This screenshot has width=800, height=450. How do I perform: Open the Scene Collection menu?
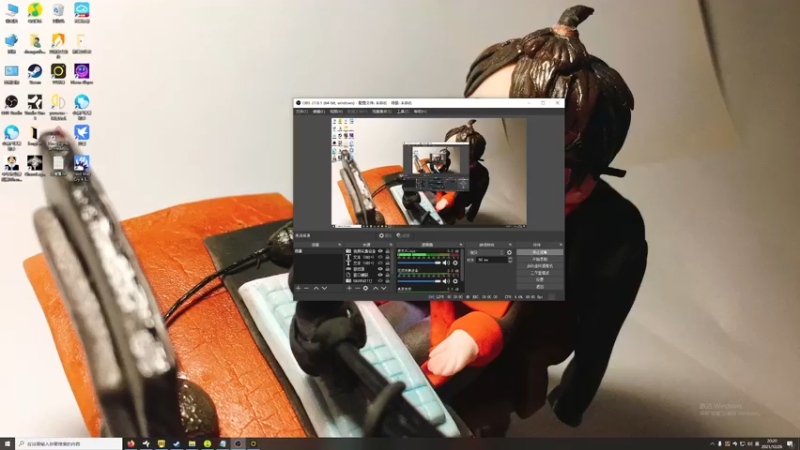tap(382, 111)
